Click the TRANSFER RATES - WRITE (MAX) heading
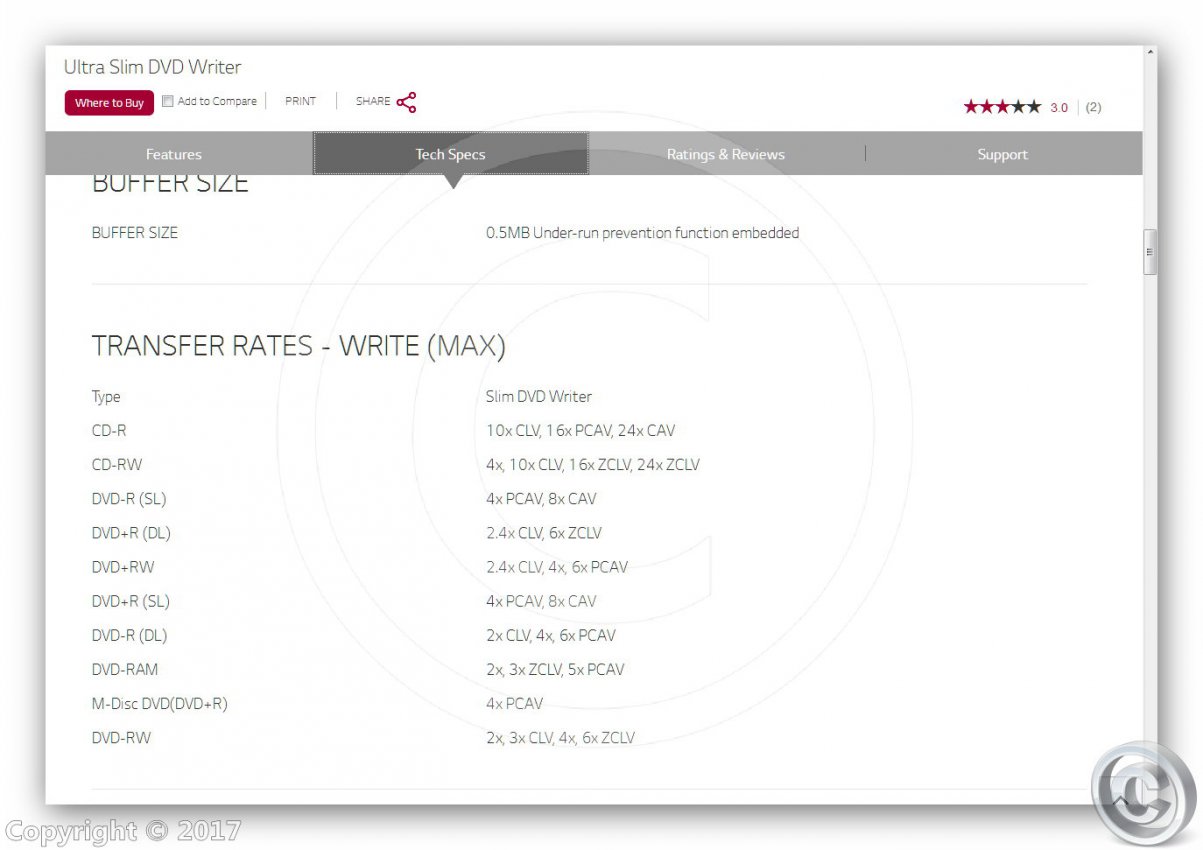The width and height of the screenshot is (1203, 850). pos(298,346)
